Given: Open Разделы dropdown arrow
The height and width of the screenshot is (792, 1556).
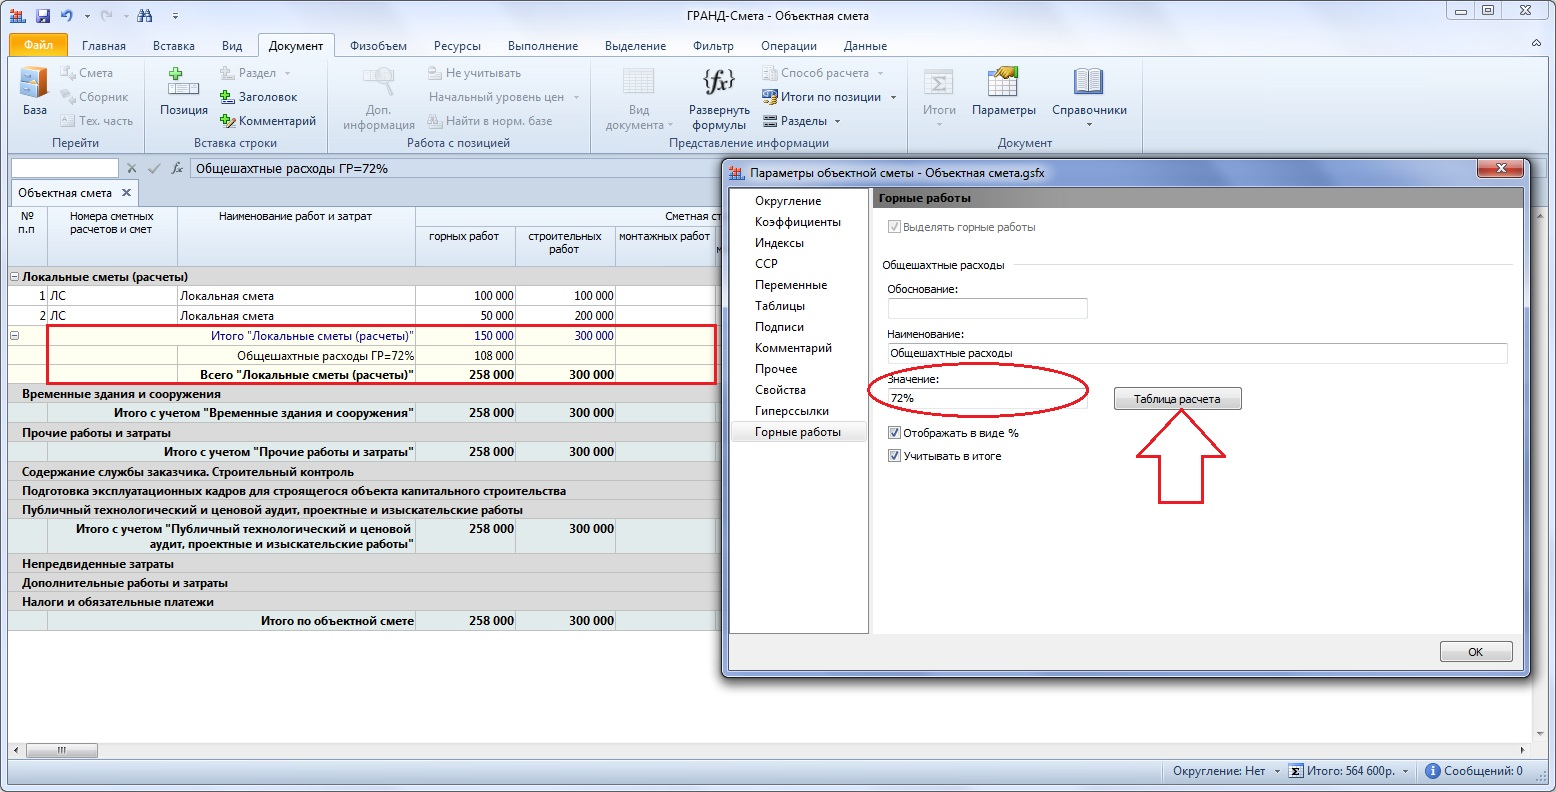Looking at the screenshot, I should (x=837, y=121).
